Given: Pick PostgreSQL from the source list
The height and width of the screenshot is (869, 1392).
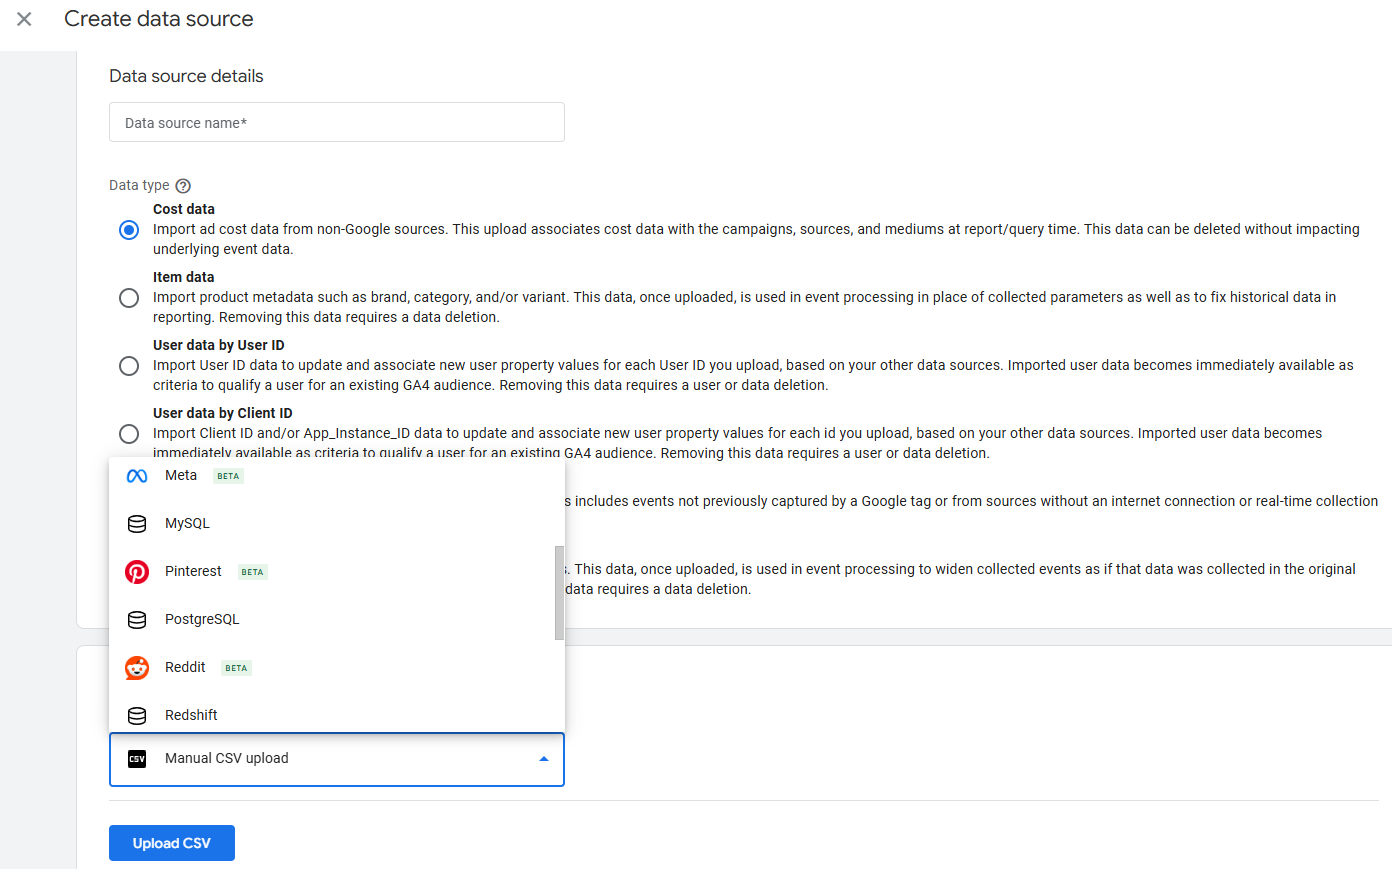Looking at the screenshot, I should (202, 620).
